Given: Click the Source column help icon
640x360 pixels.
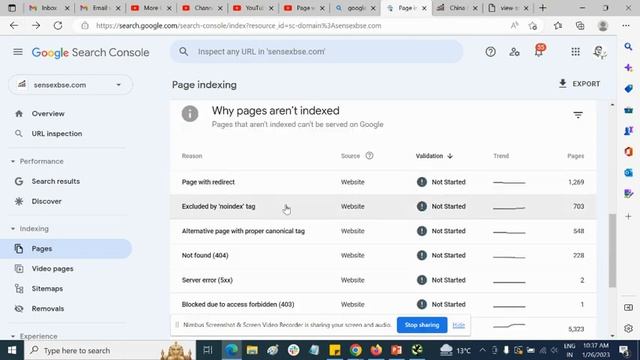Looking at the screenshot, I should (369, 156).
